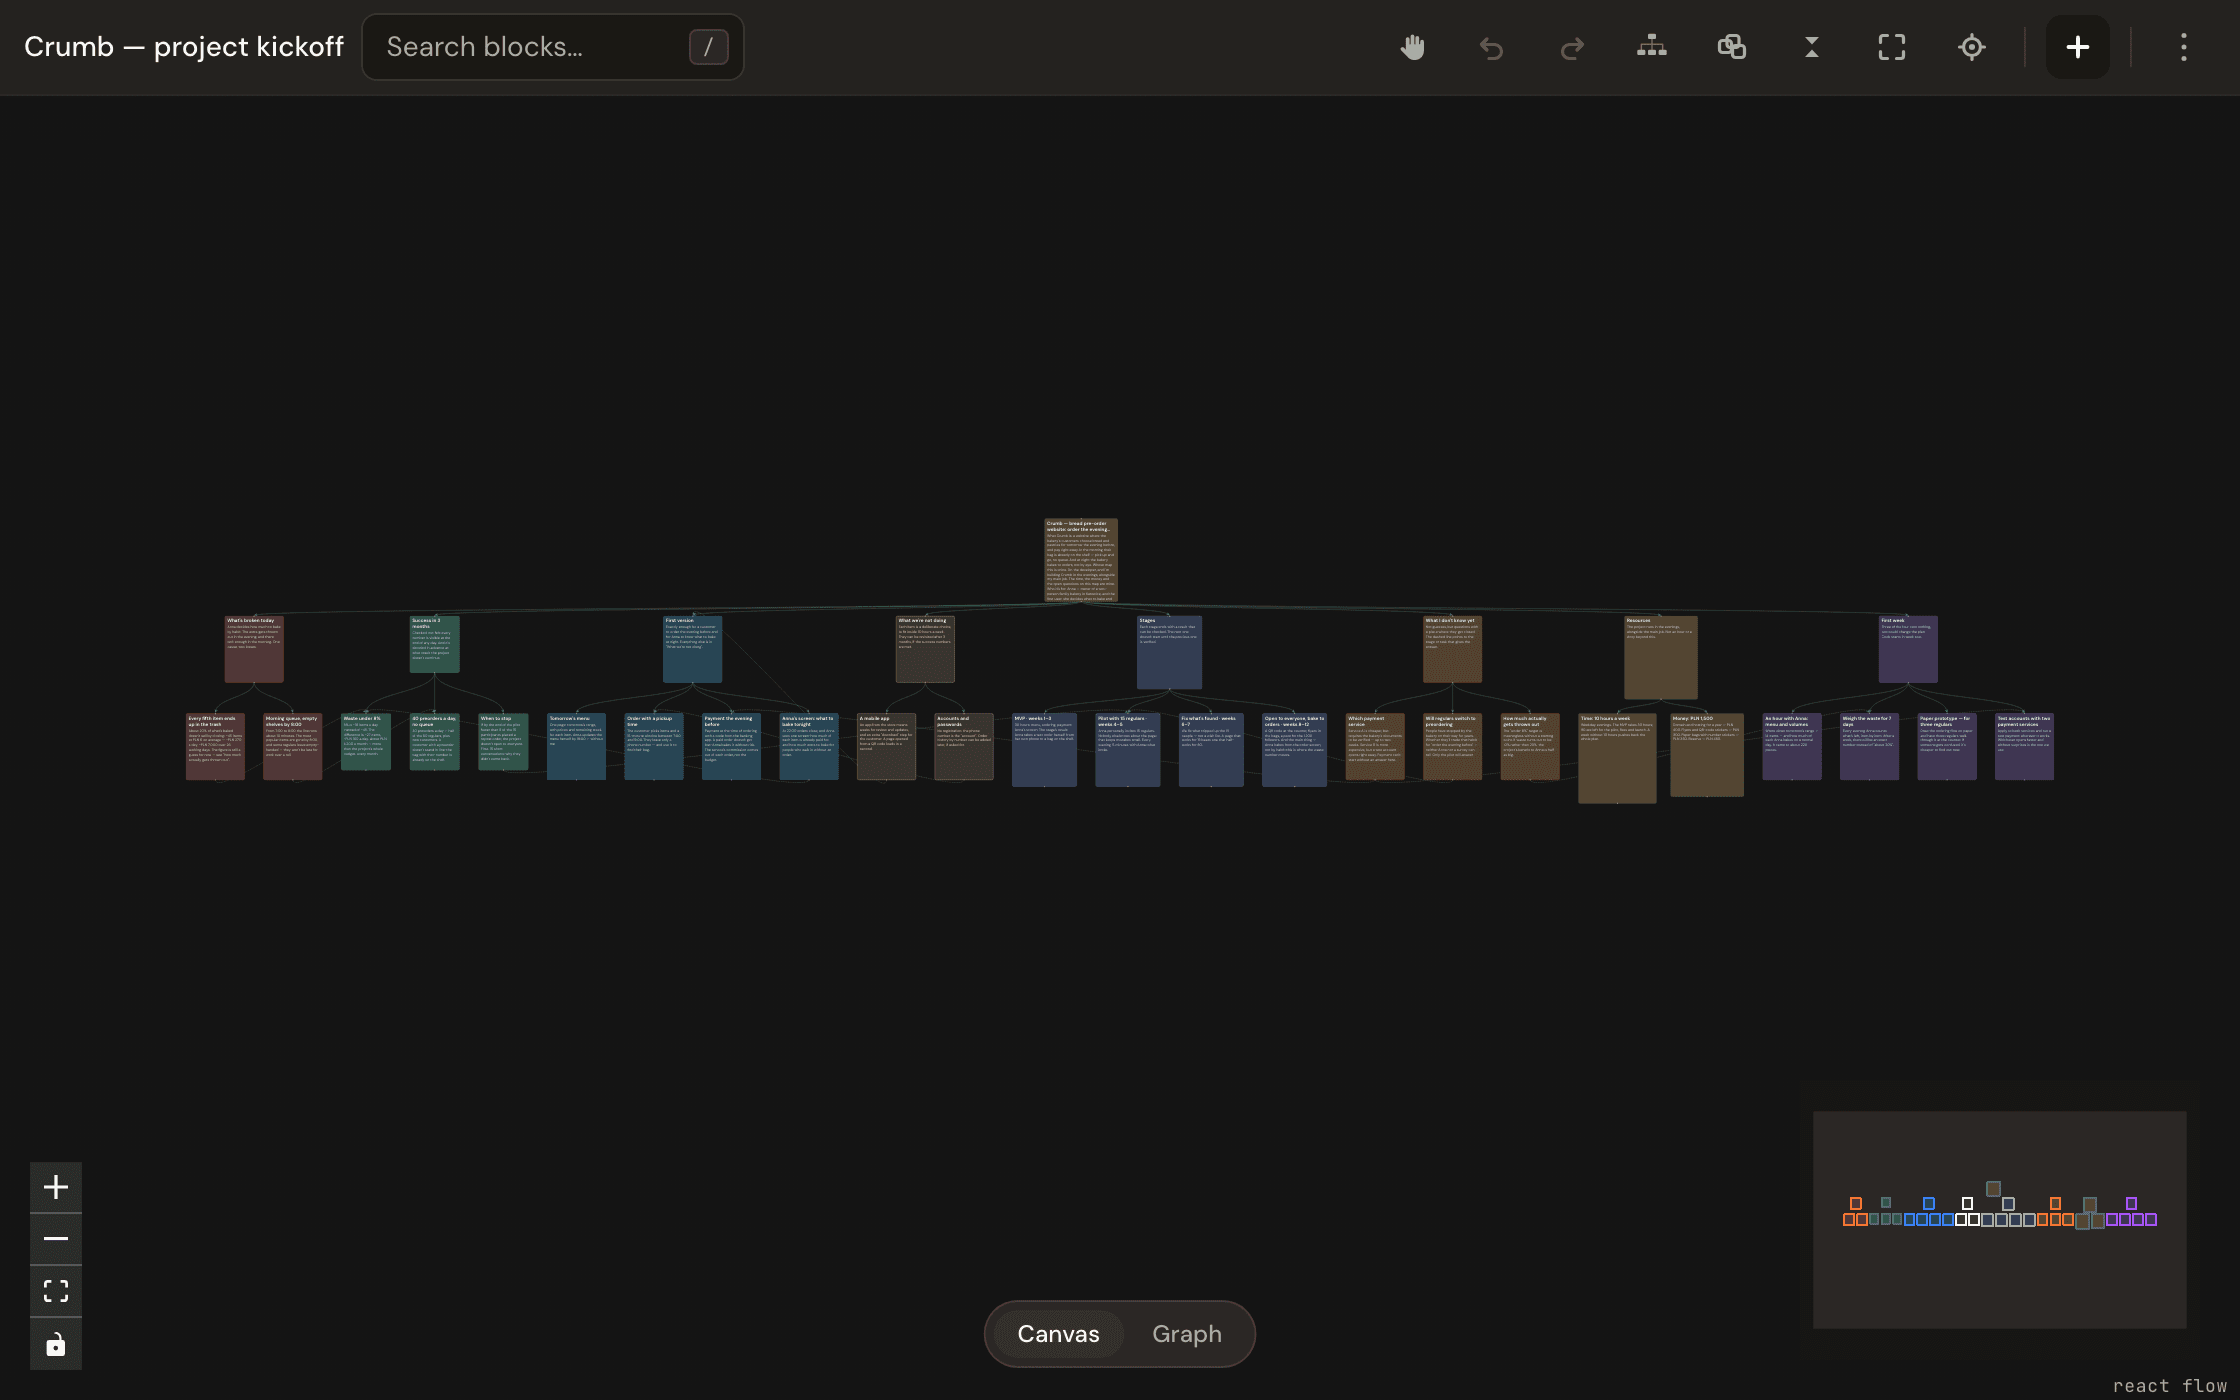Screen dimensions: 2240x1400
Task: Select the "First week" block
Action: 1908,649
